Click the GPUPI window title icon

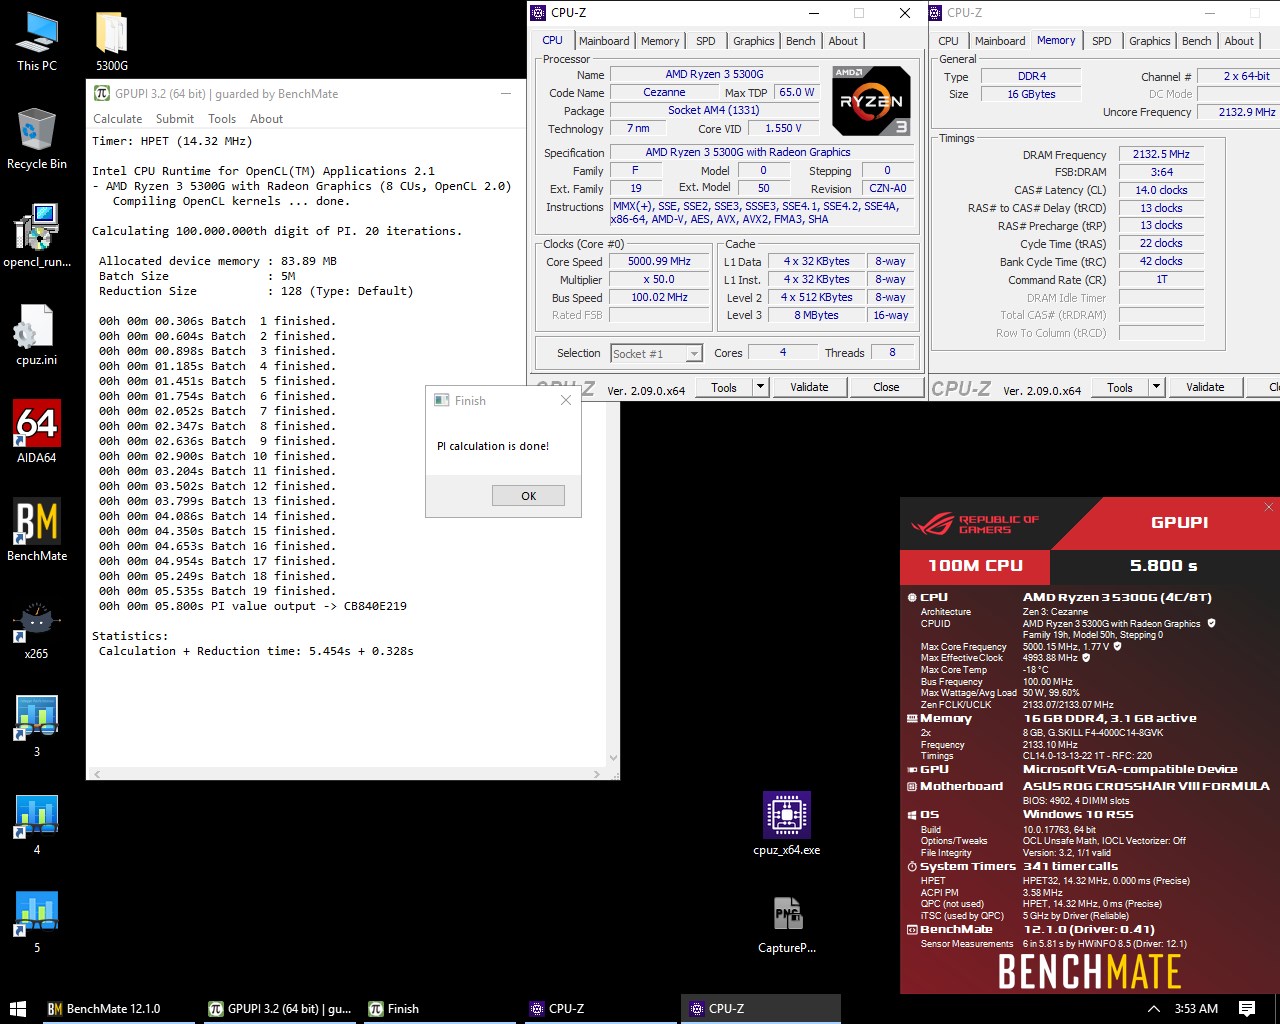(x=101, y=93)
